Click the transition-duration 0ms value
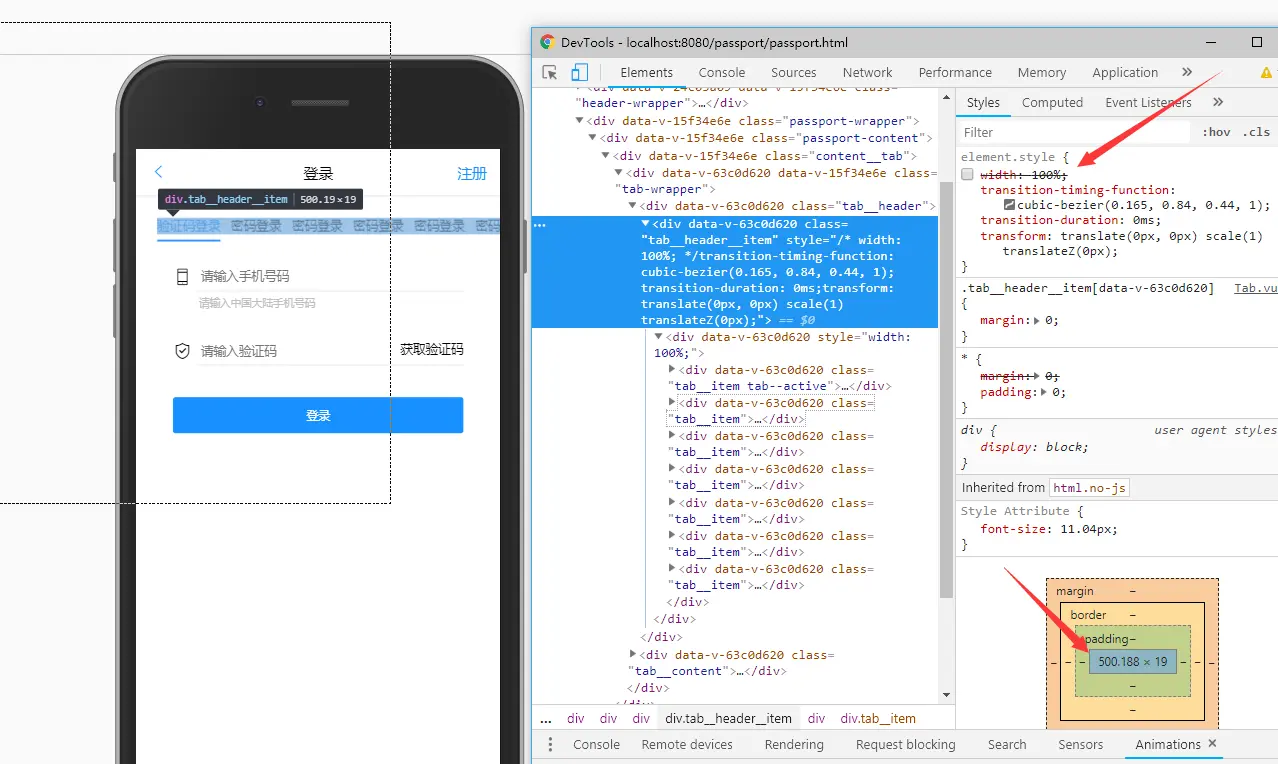This screenshot has height=764, width=1278. pyautogui.click(x=1144, y=220)
